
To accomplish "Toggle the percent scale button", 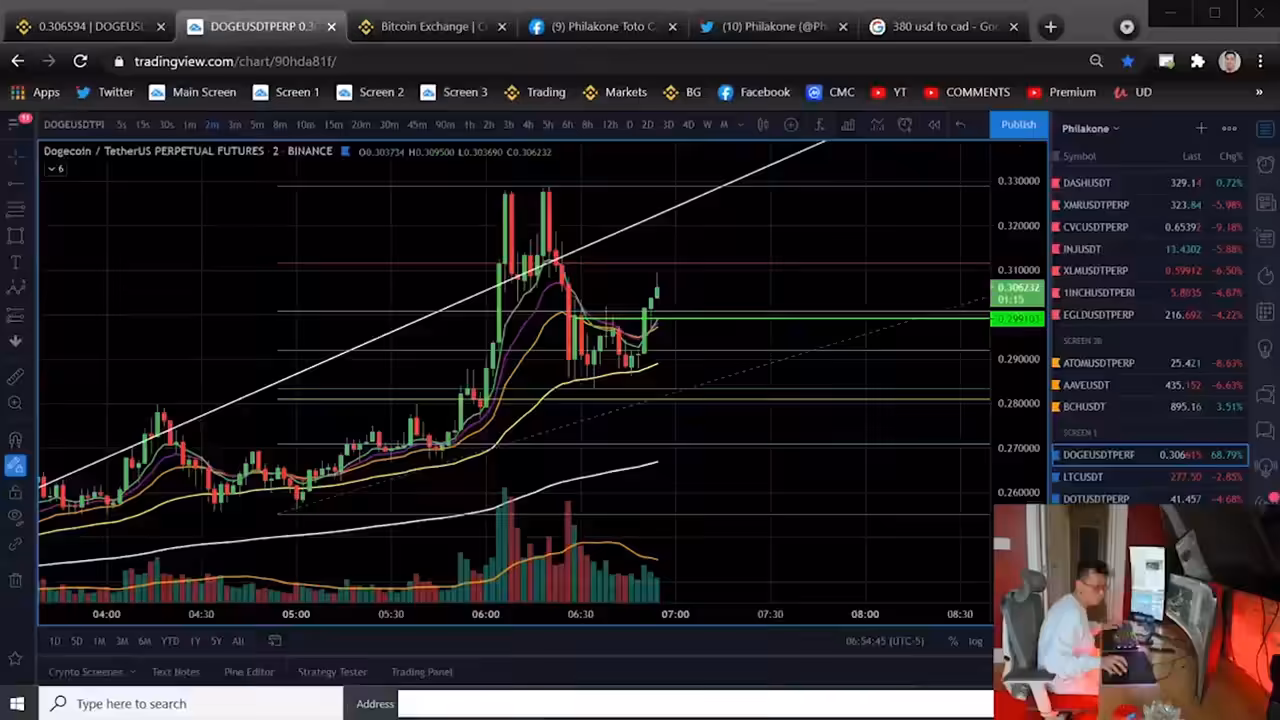I will pos(953,641).
